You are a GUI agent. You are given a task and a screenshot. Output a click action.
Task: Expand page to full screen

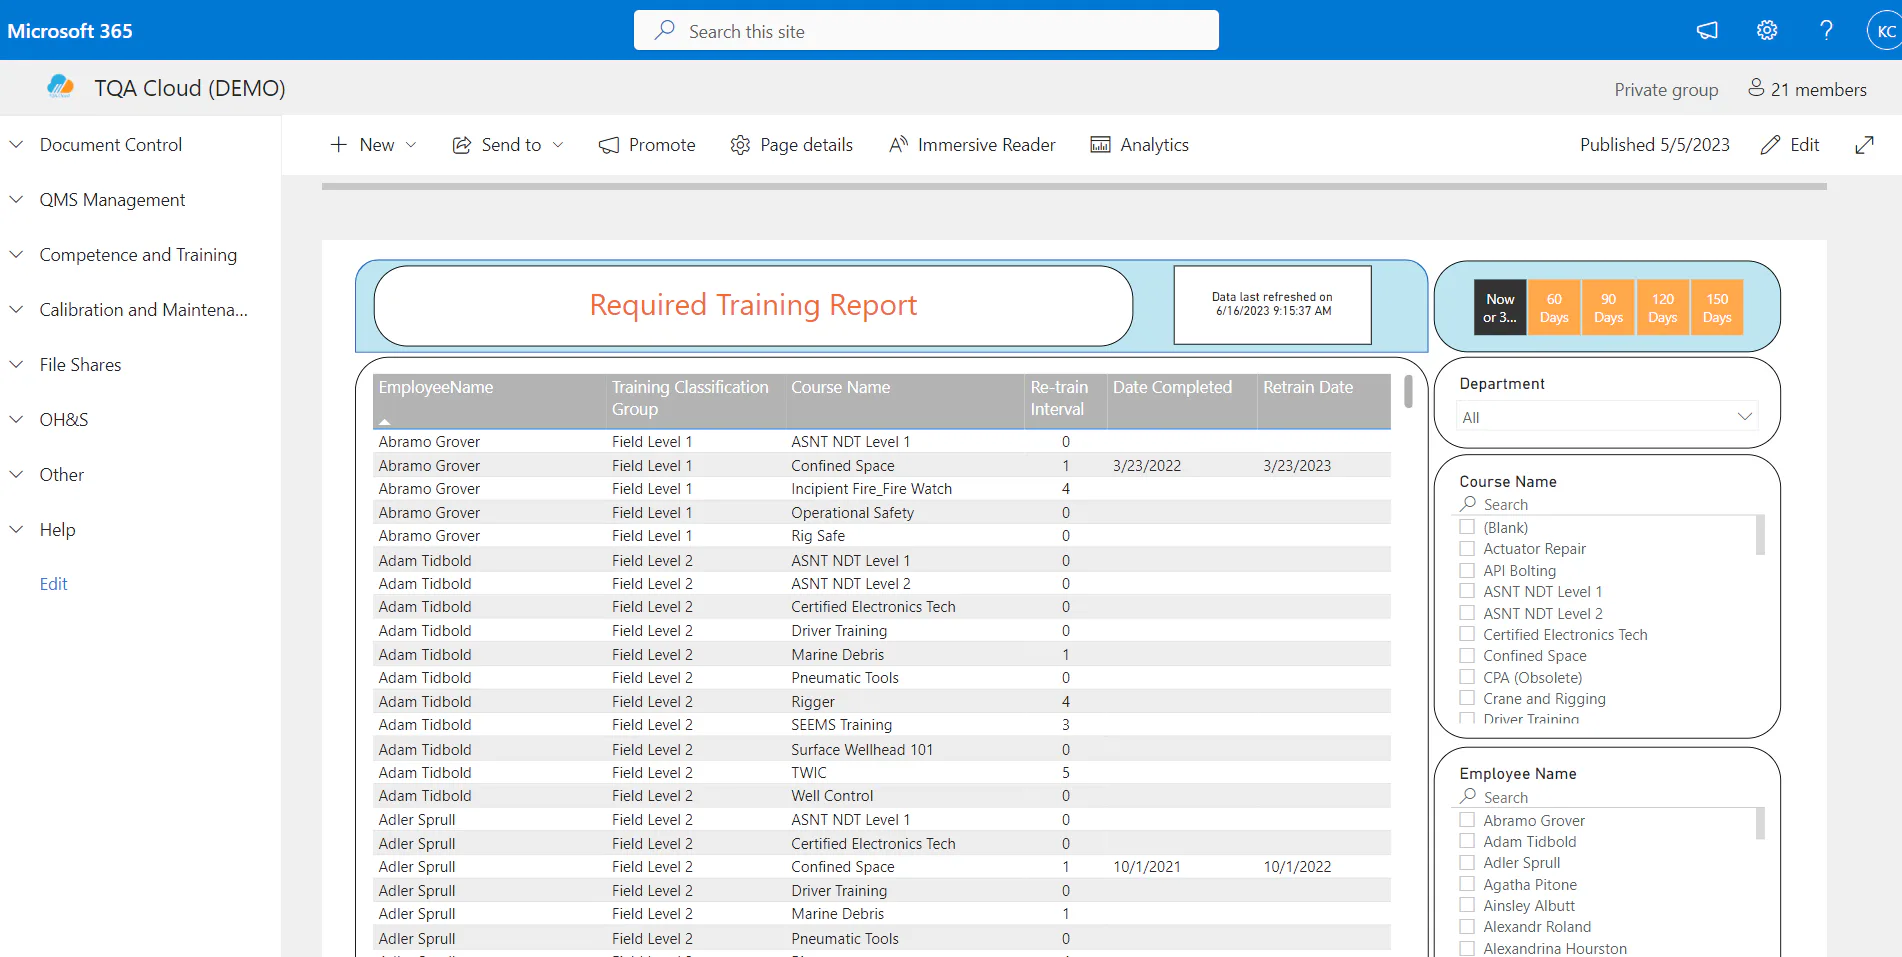[x=1864, y=145]
